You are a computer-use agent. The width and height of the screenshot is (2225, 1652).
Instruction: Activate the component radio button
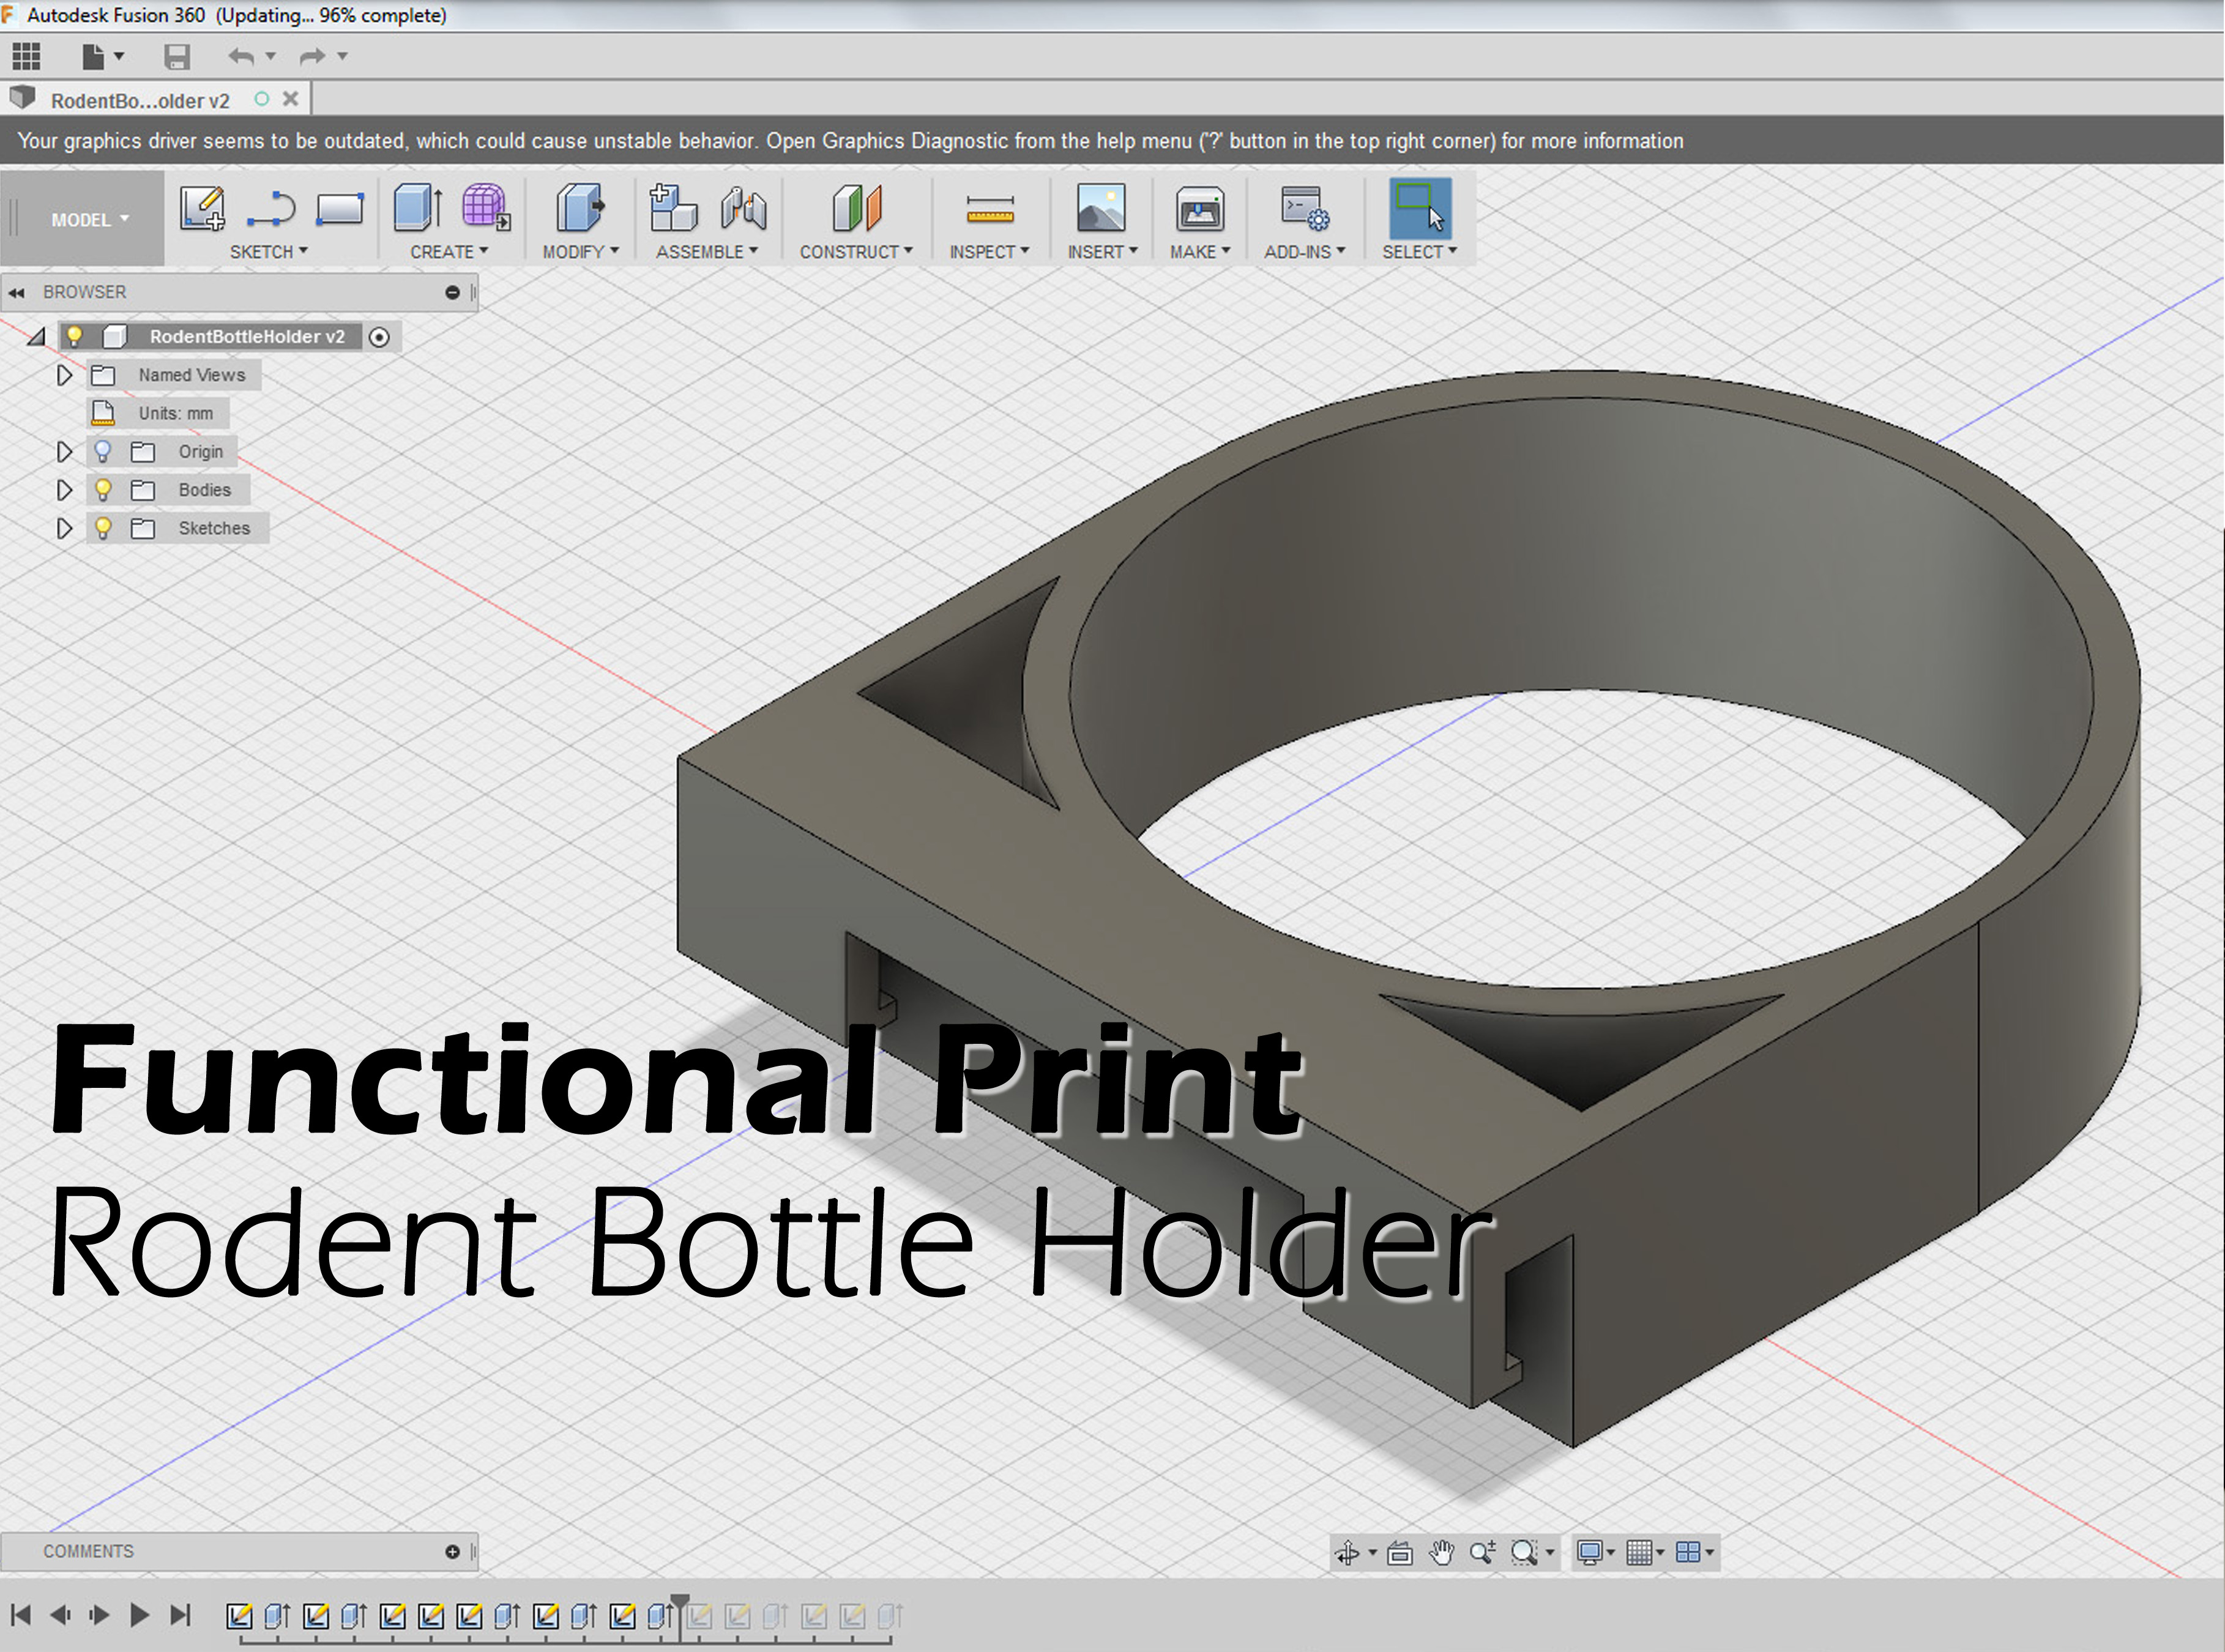(x=379, y=337)
